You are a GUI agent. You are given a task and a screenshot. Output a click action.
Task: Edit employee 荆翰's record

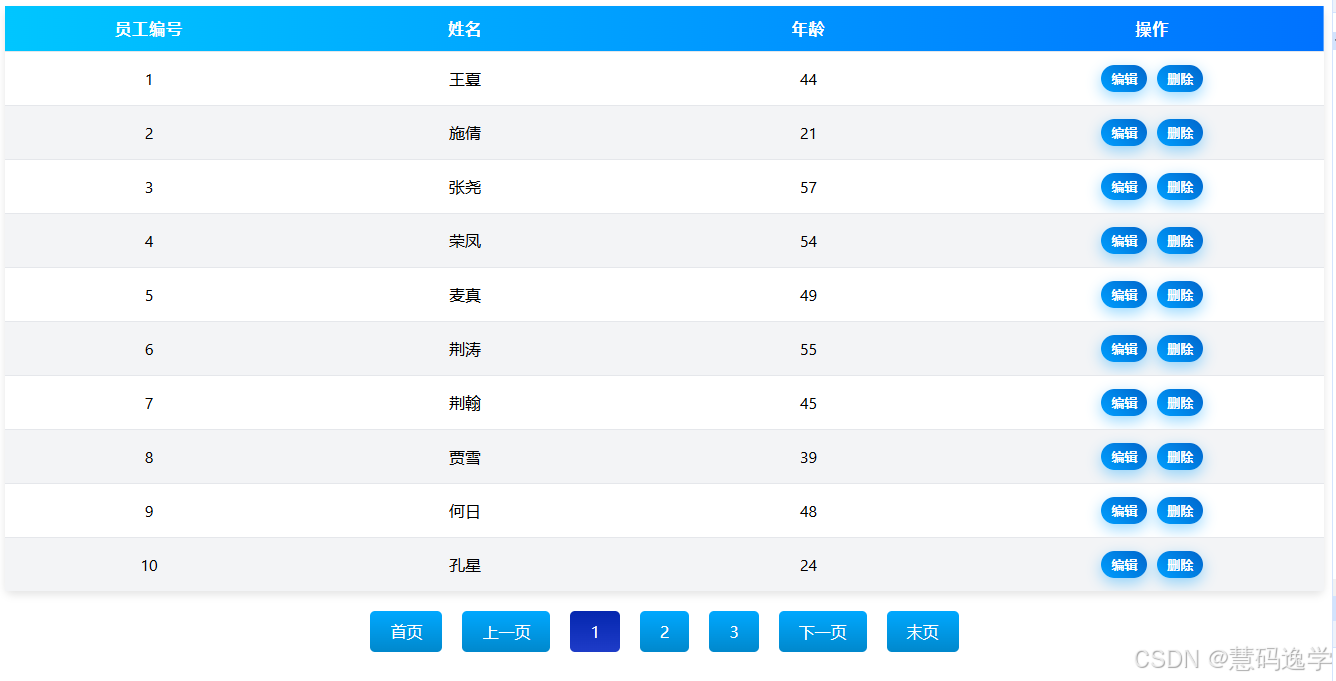point(1124,403)
